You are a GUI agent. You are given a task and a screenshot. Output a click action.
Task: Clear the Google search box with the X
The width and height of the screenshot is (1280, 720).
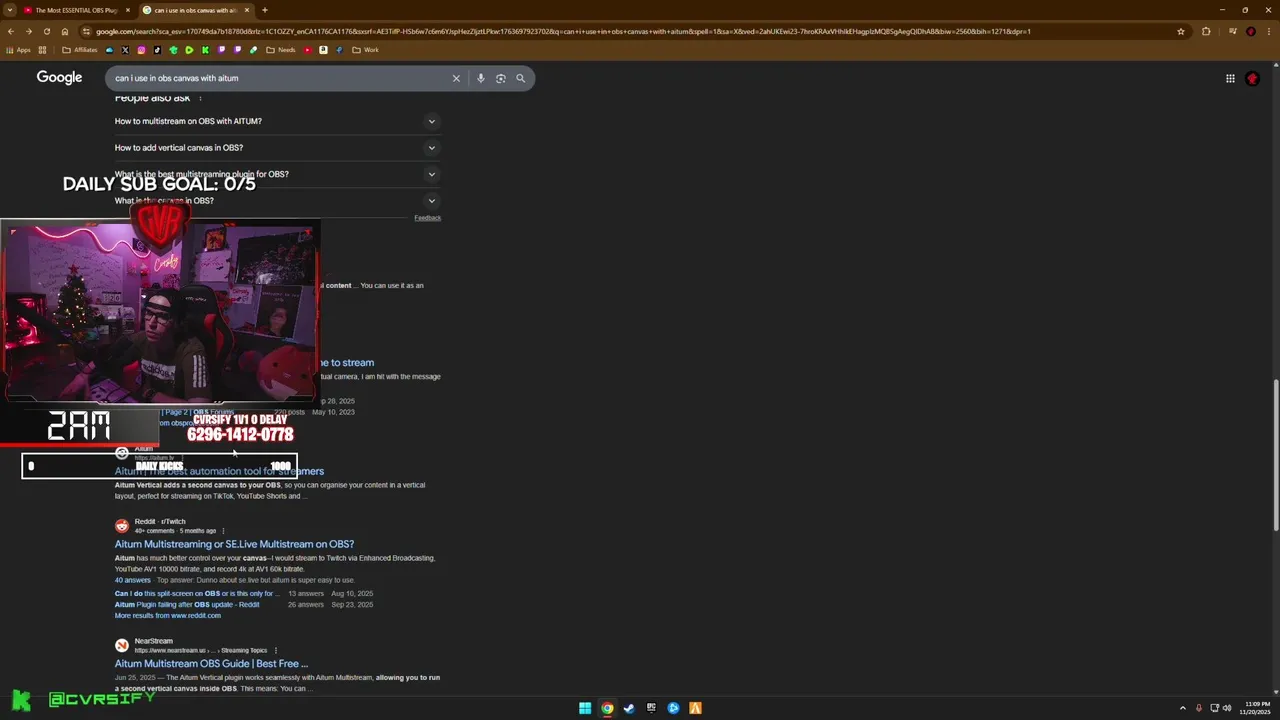[456, 78]
